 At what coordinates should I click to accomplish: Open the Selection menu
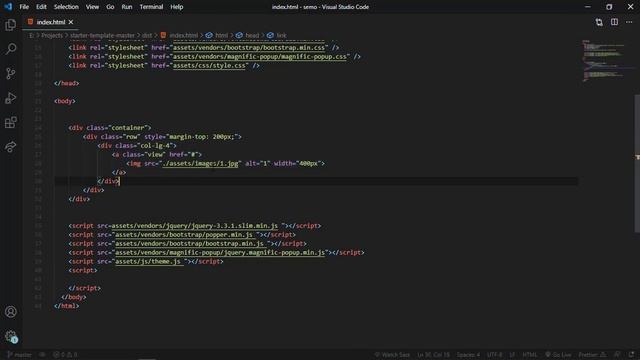click(x=66, y=7)
